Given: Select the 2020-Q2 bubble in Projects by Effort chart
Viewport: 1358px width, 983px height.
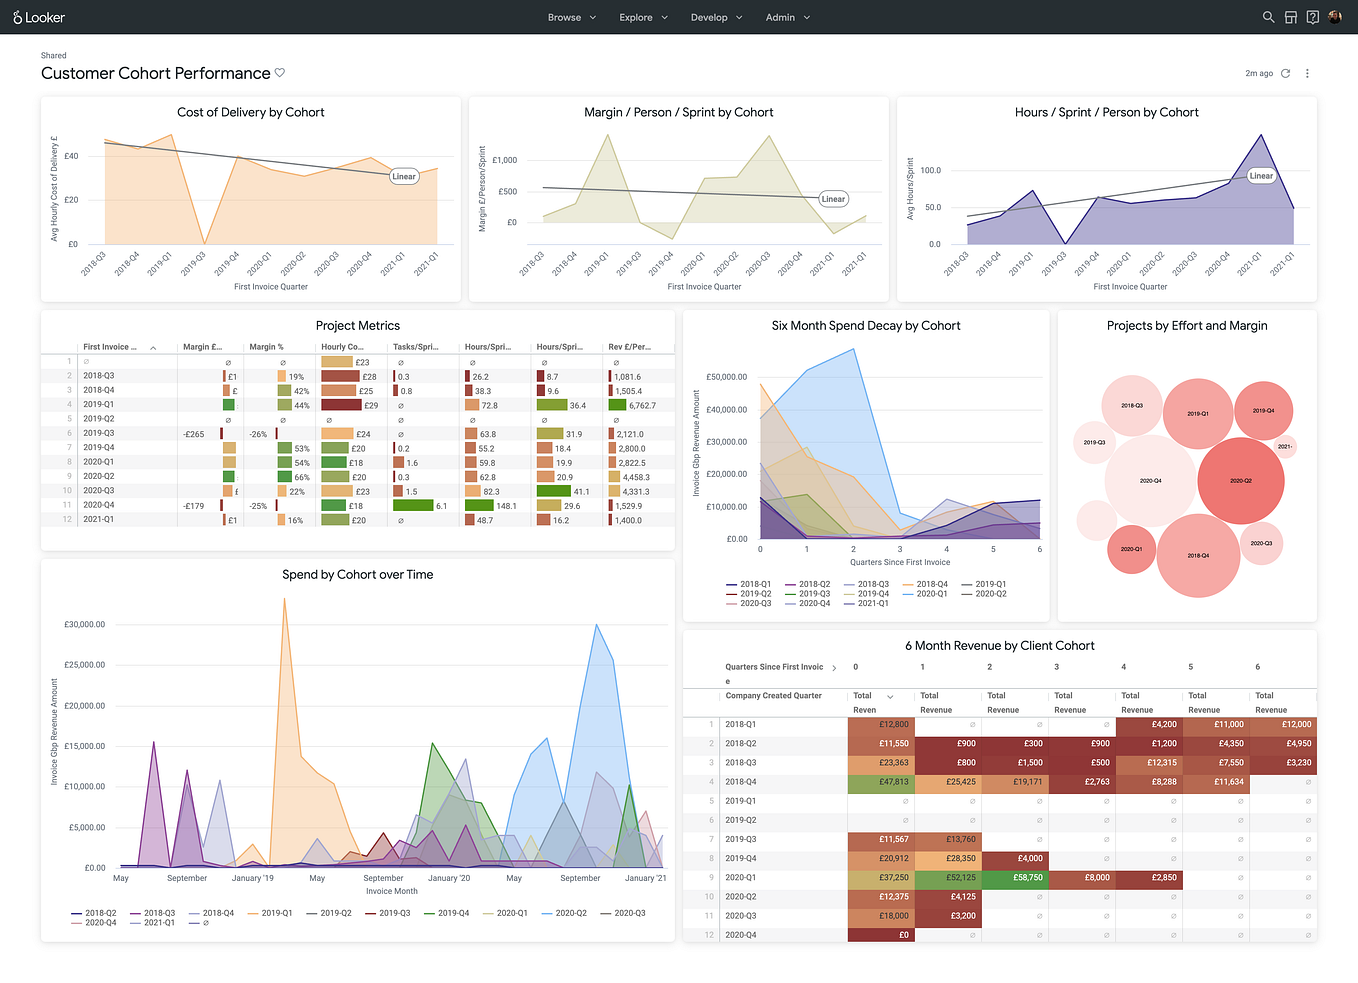Looking at the screenshot, I should (x=1240, y=481).
